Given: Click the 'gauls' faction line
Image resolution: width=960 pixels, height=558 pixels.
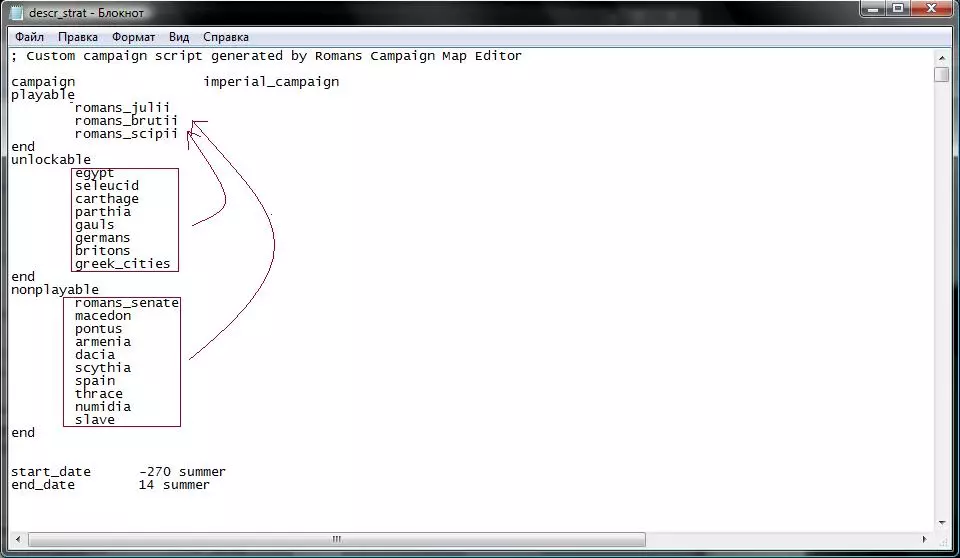Looking at the screenshot, I should [x=94, y=225].
